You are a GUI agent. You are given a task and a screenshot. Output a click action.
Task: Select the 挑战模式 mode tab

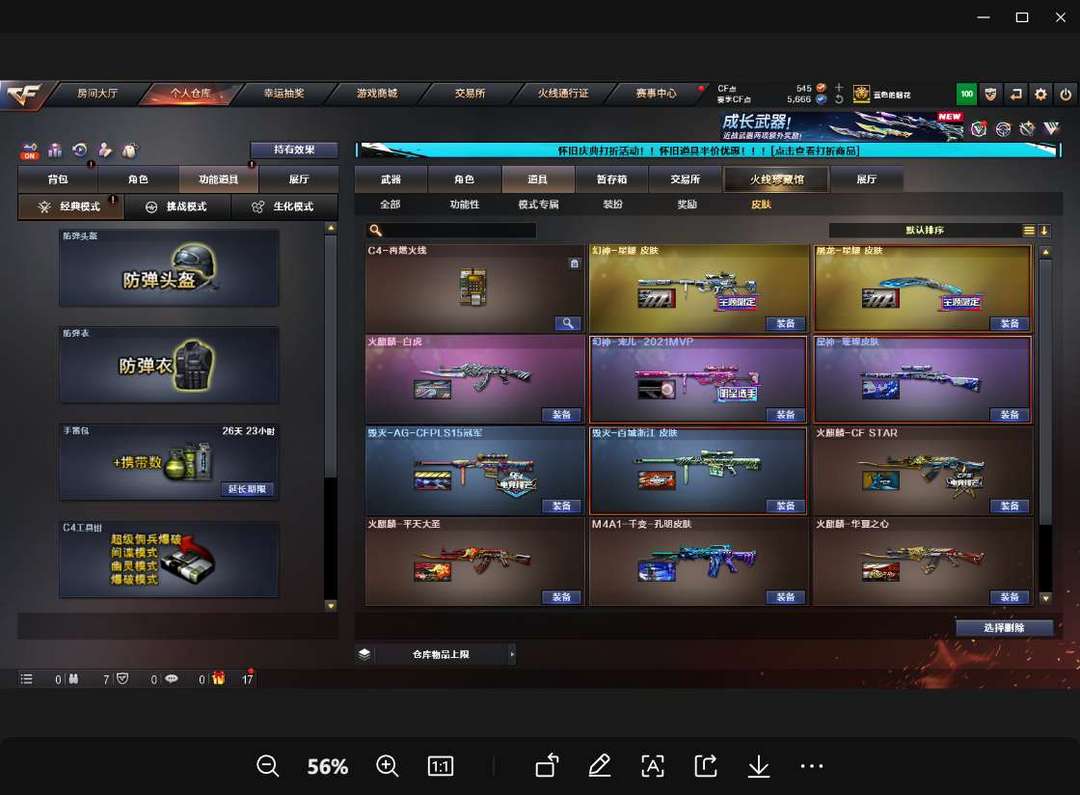[x=178, y=207]
